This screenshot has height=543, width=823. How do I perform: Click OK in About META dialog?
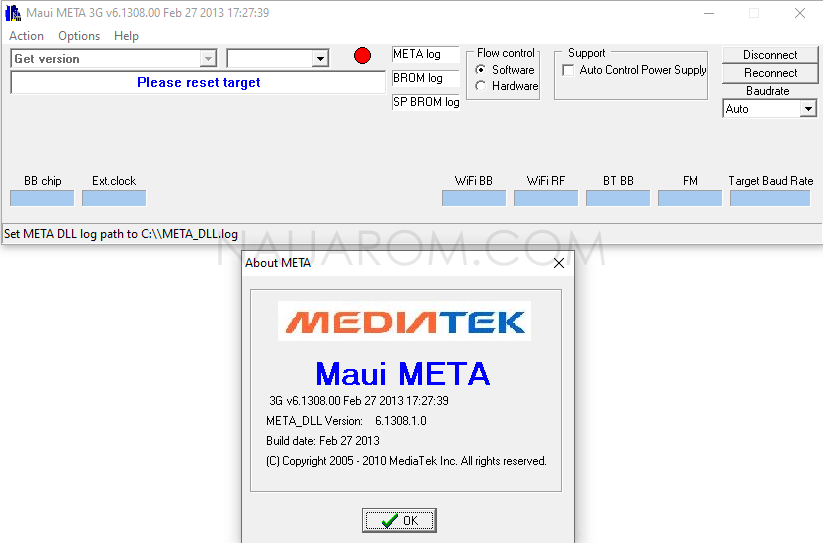coord(399,520)
